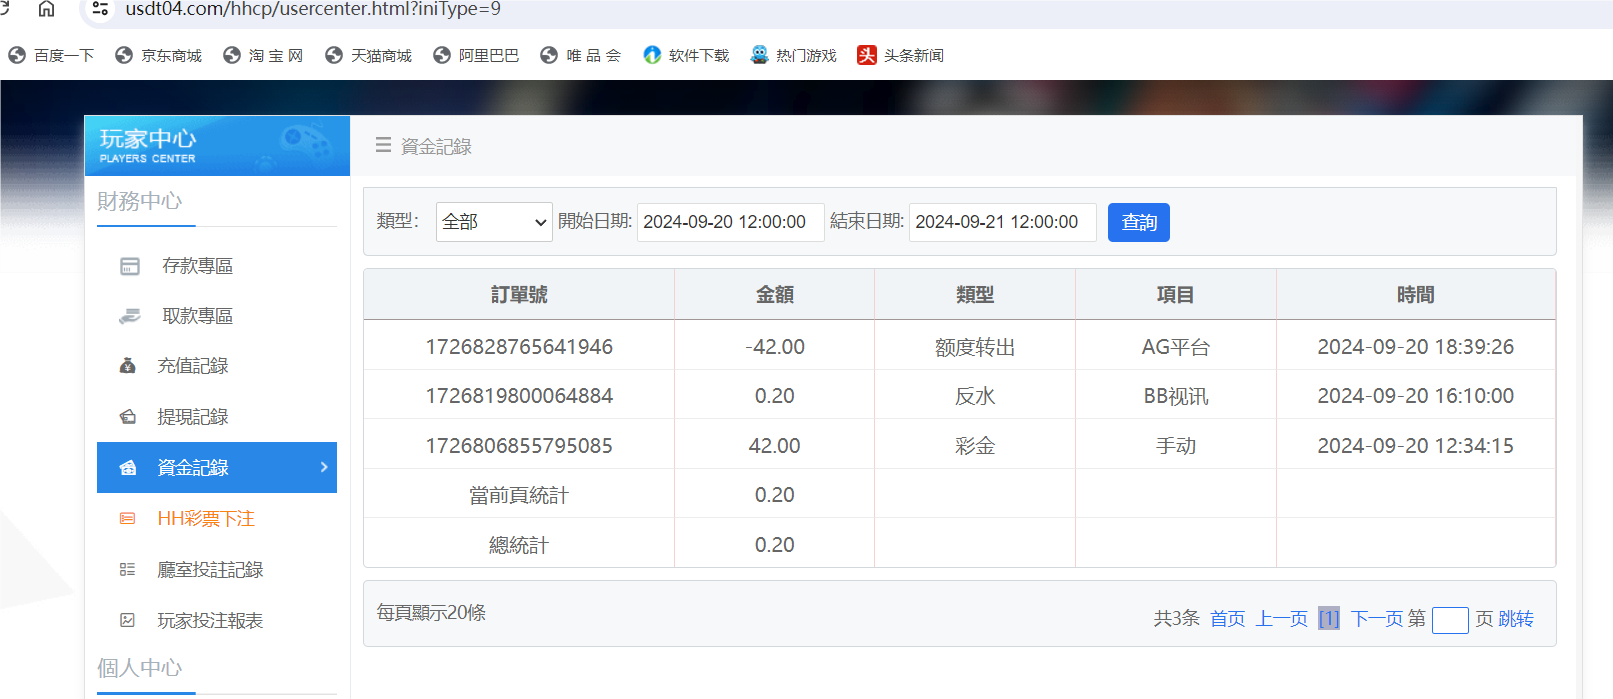Expand the chevron on 資金記錄 menu item

click(x=324, y=467)
